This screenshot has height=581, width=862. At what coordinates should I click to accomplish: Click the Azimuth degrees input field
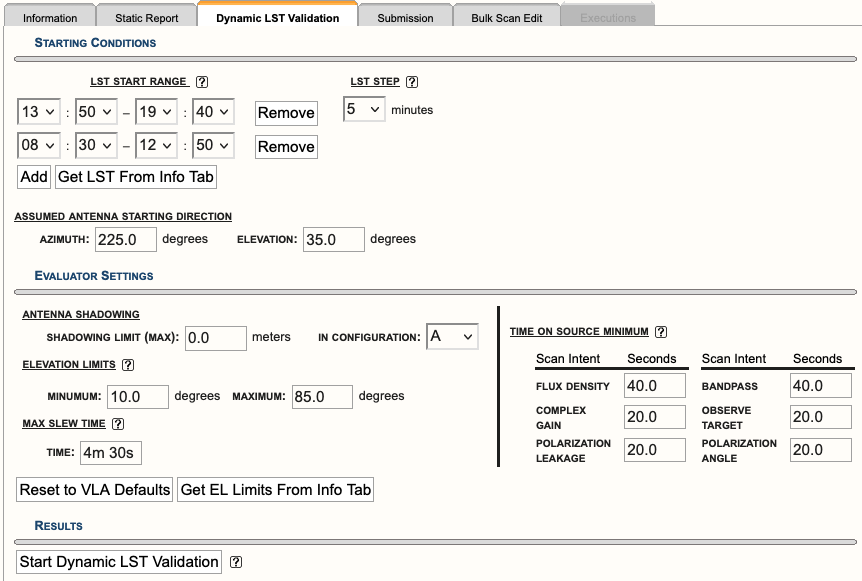coord(126,240)
